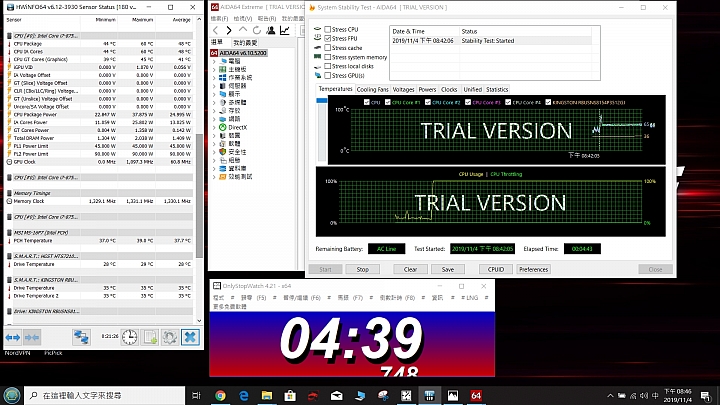Click the AIDA64 user/person toolbar icon

[x=271, y=30]
